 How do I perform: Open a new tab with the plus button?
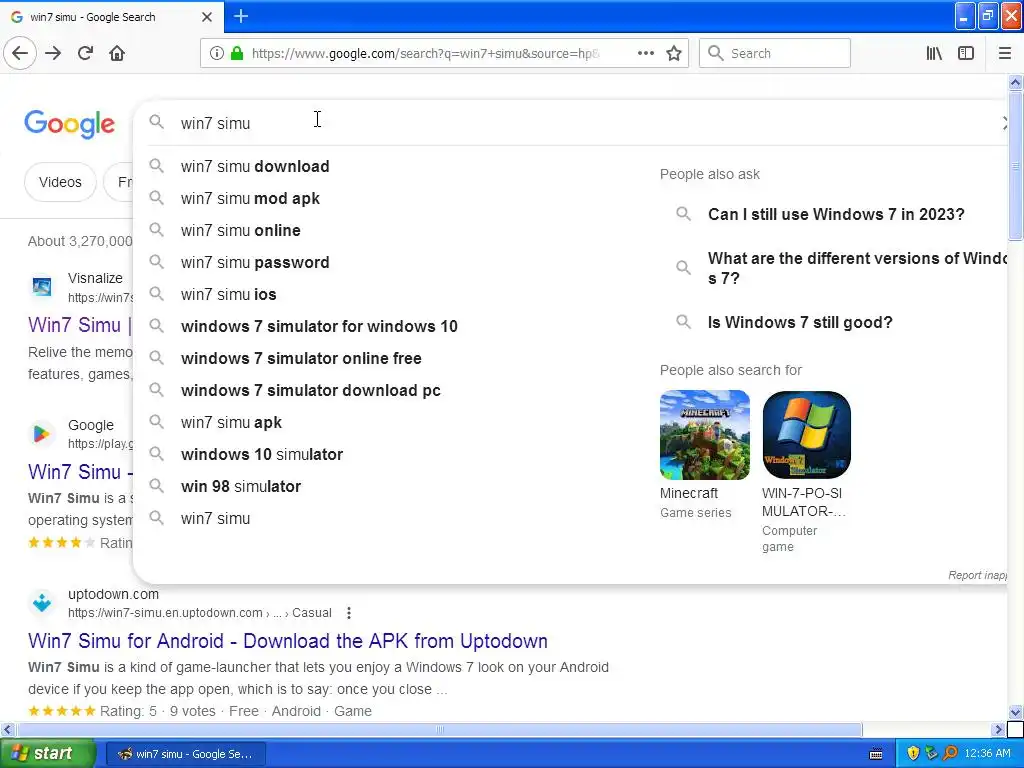(241, 16)
